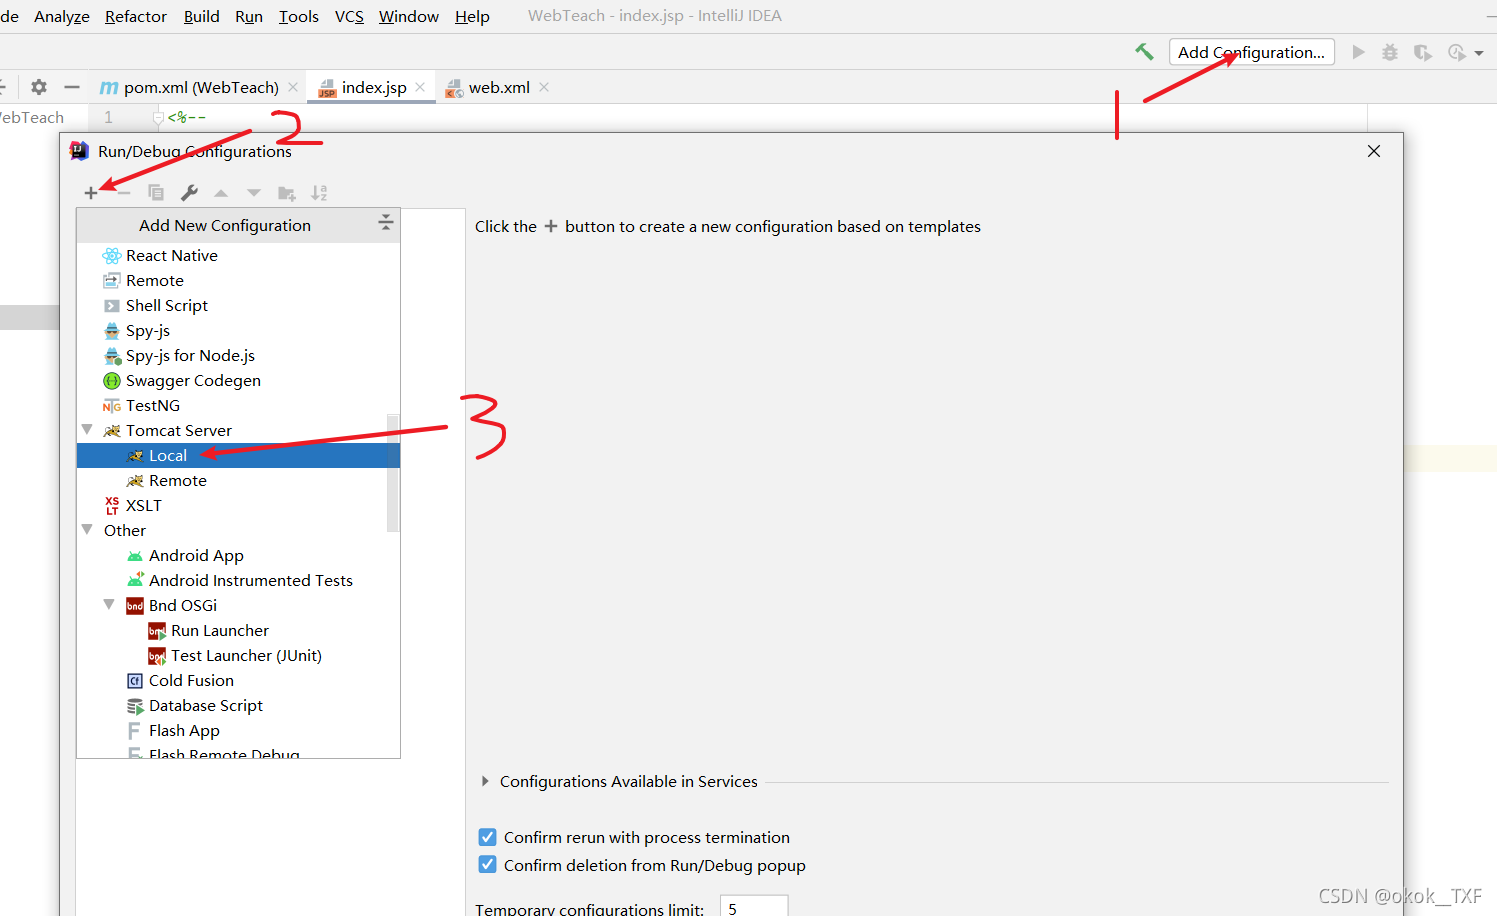Collapse the Other group node
Viewport: 1497px width, 916px height.
(87, 530)
